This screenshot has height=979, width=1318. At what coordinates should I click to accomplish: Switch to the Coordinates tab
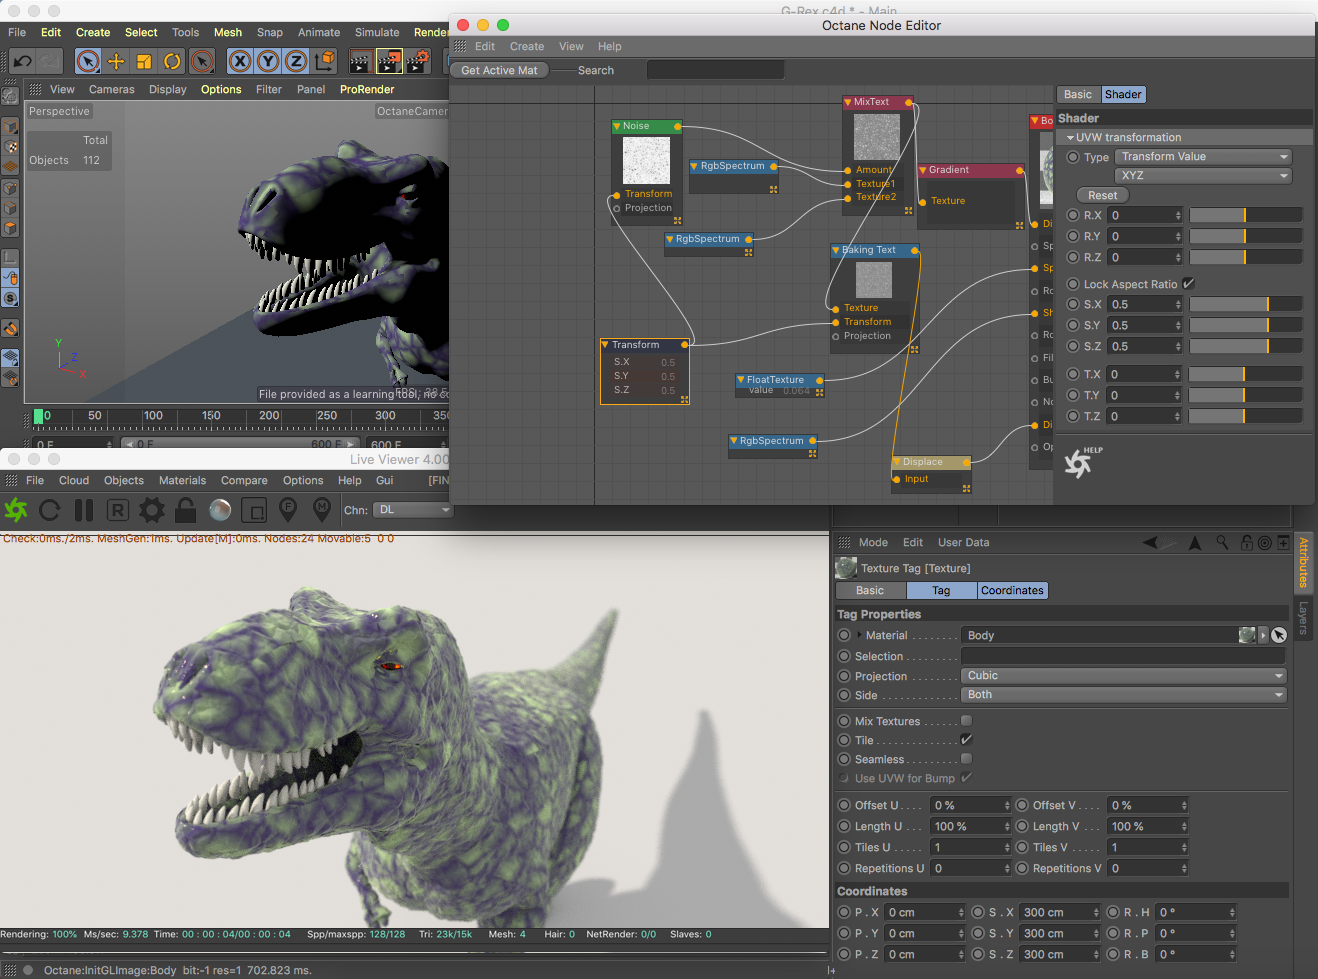coord(1012,591)
